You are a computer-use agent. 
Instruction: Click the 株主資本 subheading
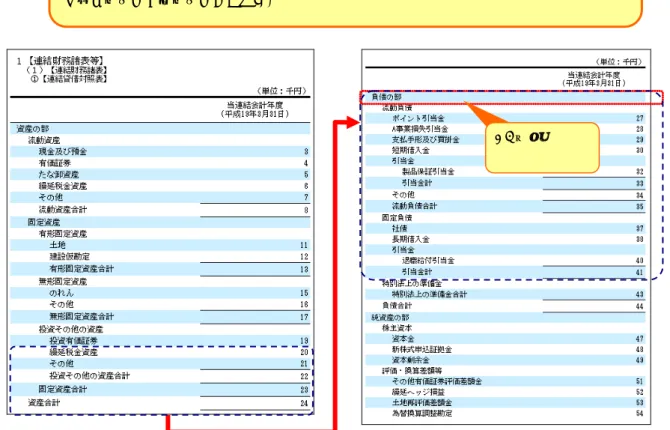(x=397, y=328)
